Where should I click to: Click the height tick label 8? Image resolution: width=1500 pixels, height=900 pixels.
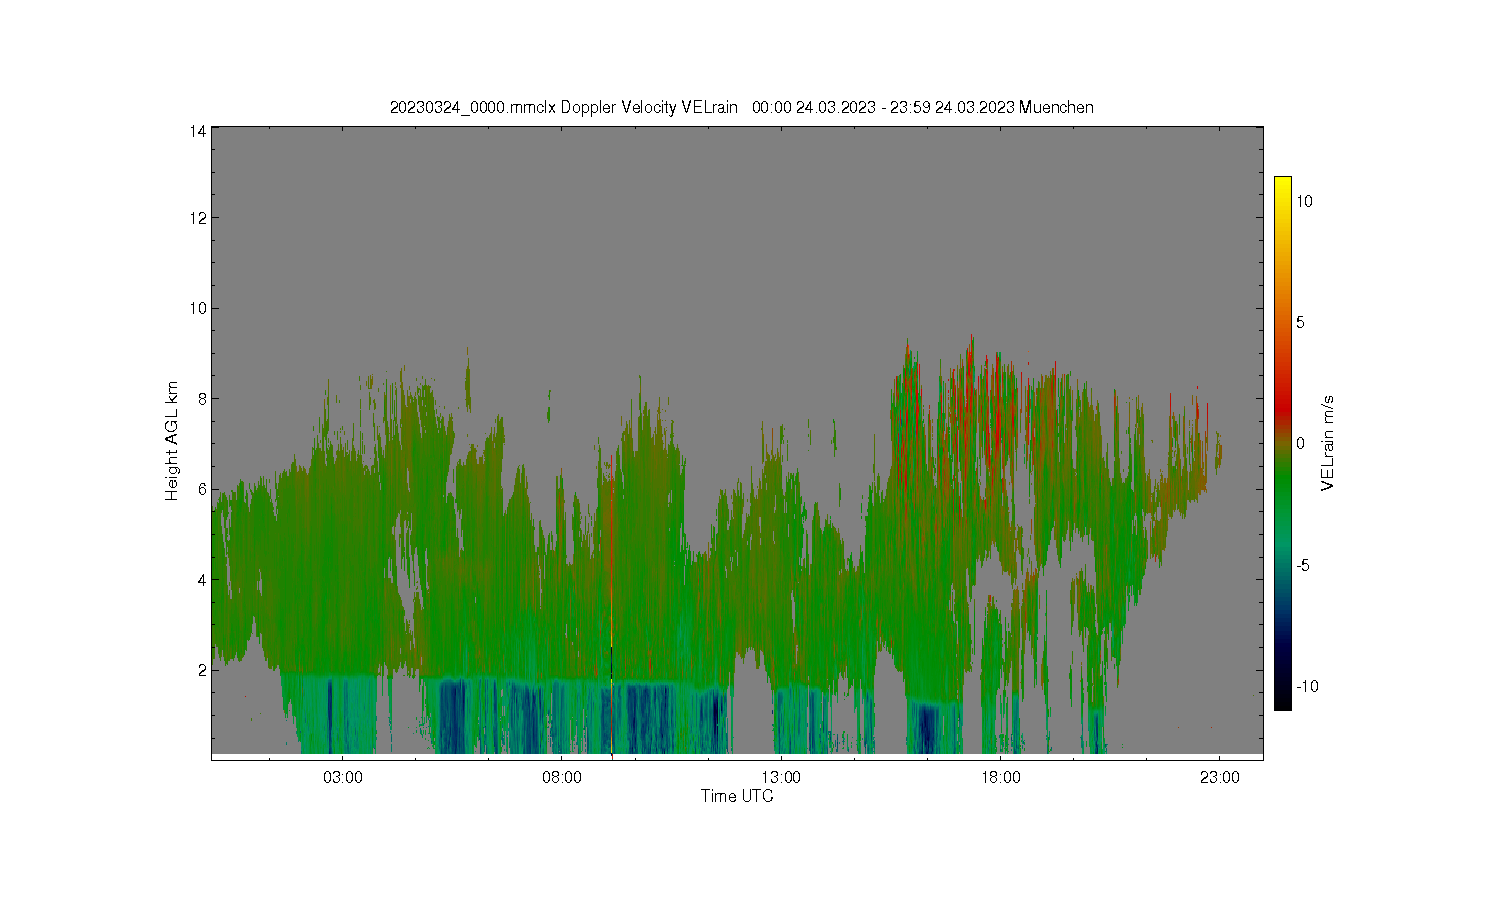click(x=202, y=398)
